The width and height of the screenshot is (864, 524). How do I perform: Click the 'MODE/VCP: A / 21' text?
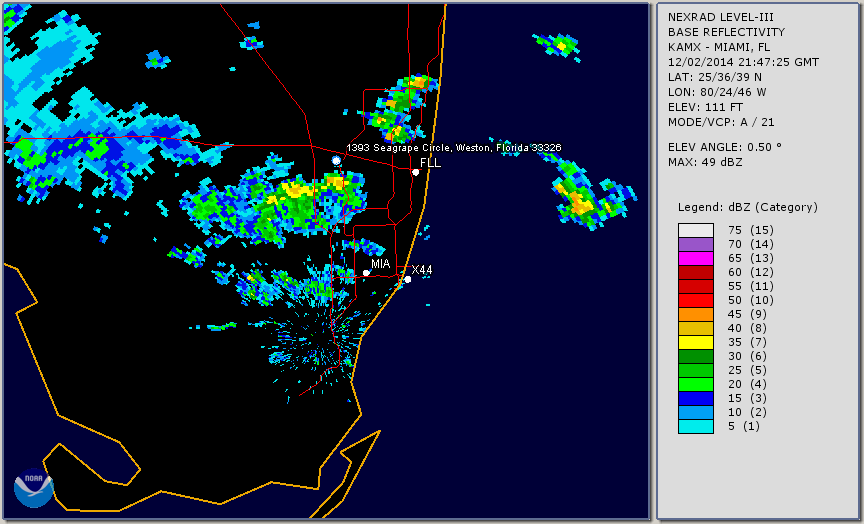(721, 122)
